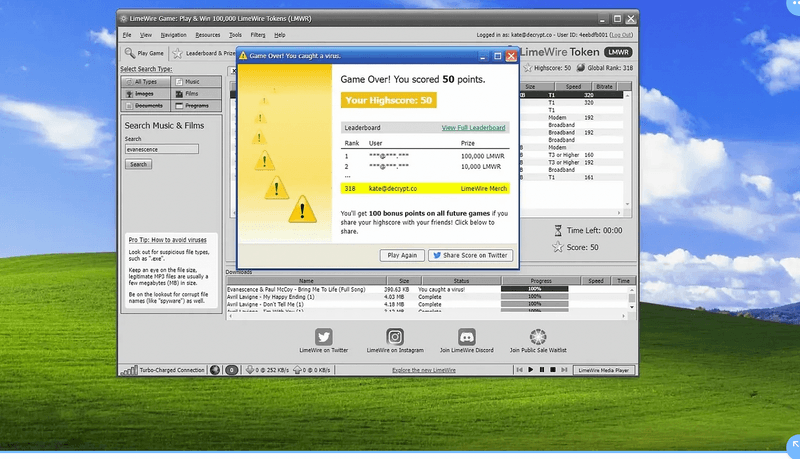Screen dimensions: 800x459
Task: Click the Don't Tell Me progress bar
Action: (x=535, y=304)
